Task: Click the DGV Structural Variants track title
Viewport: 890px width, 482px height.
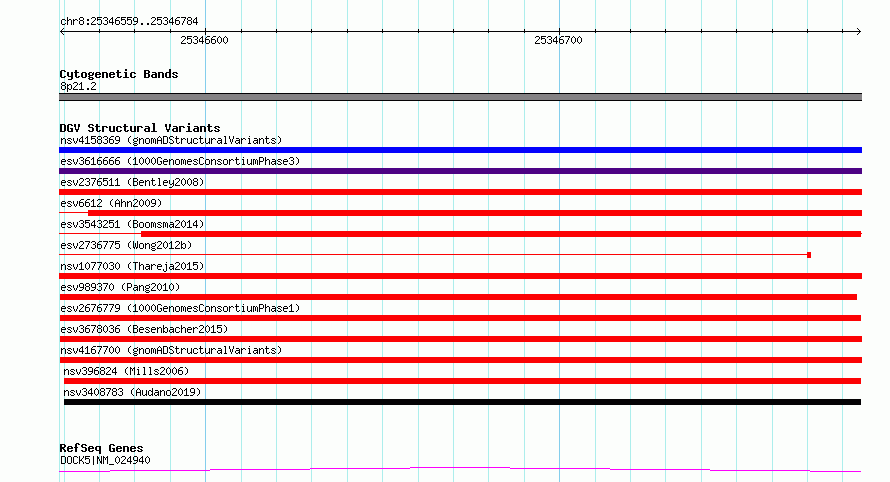Action: tap(140, 128)
